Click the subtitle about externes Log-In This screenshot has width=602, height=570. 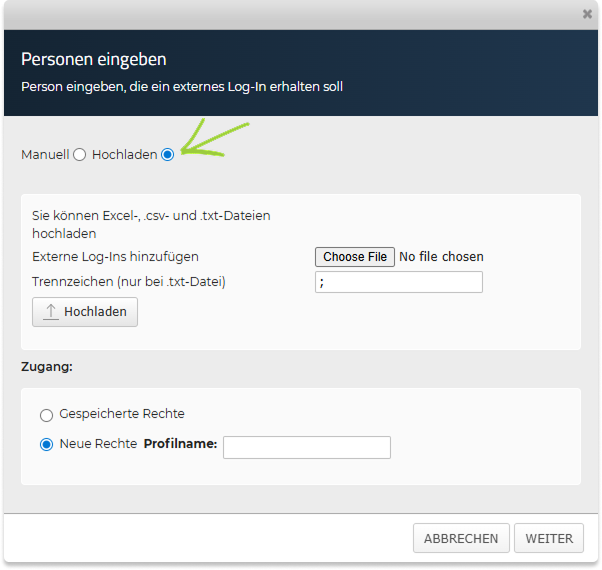pos(182,87)
